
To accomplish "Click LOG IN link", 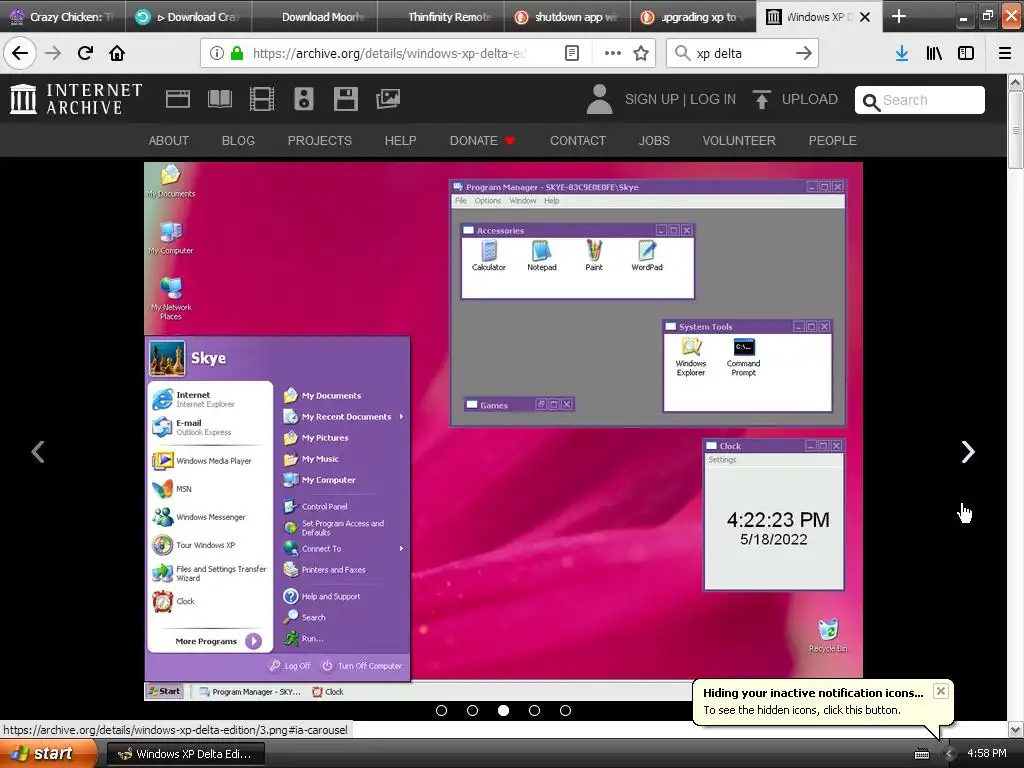I will [713, 99].
